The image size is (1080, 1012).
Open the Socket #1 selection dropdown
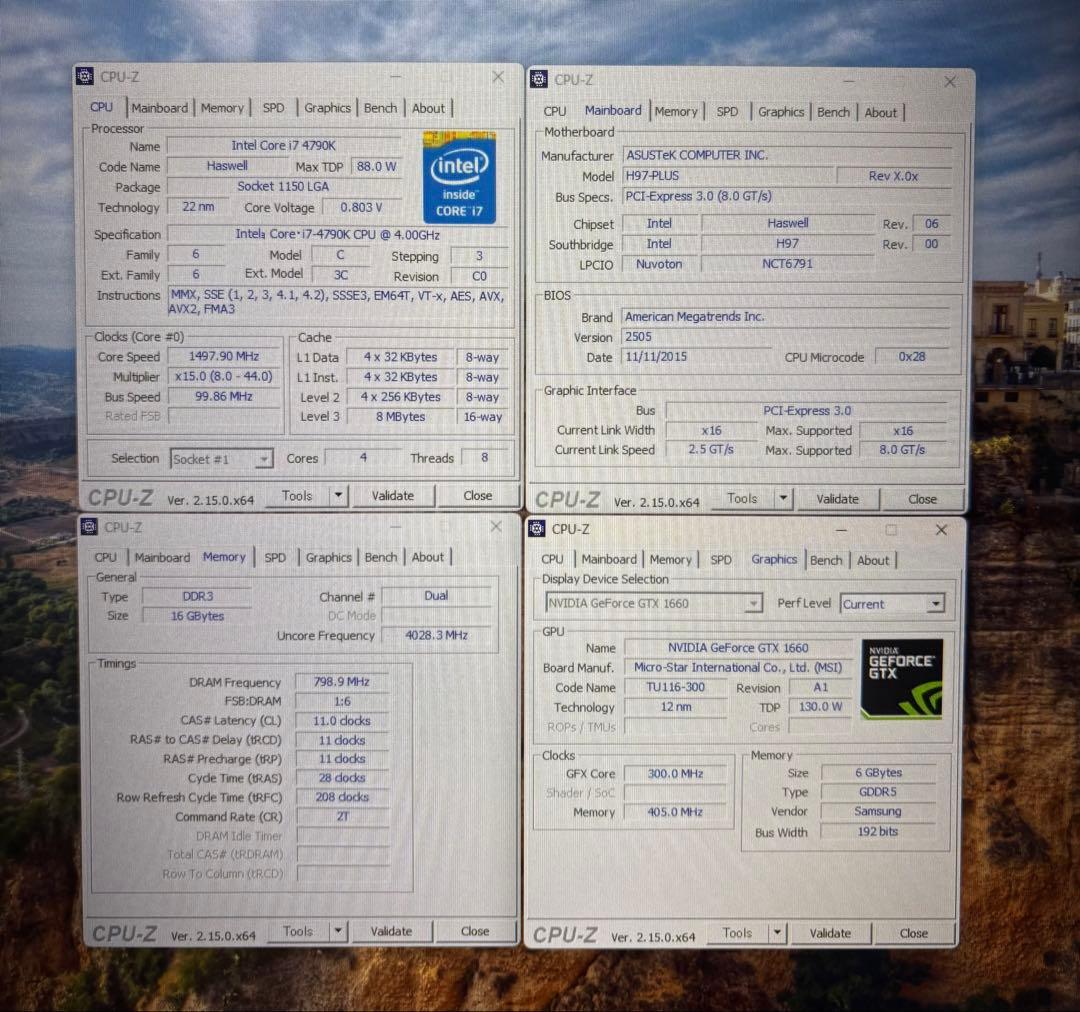[x=263, y=459]
